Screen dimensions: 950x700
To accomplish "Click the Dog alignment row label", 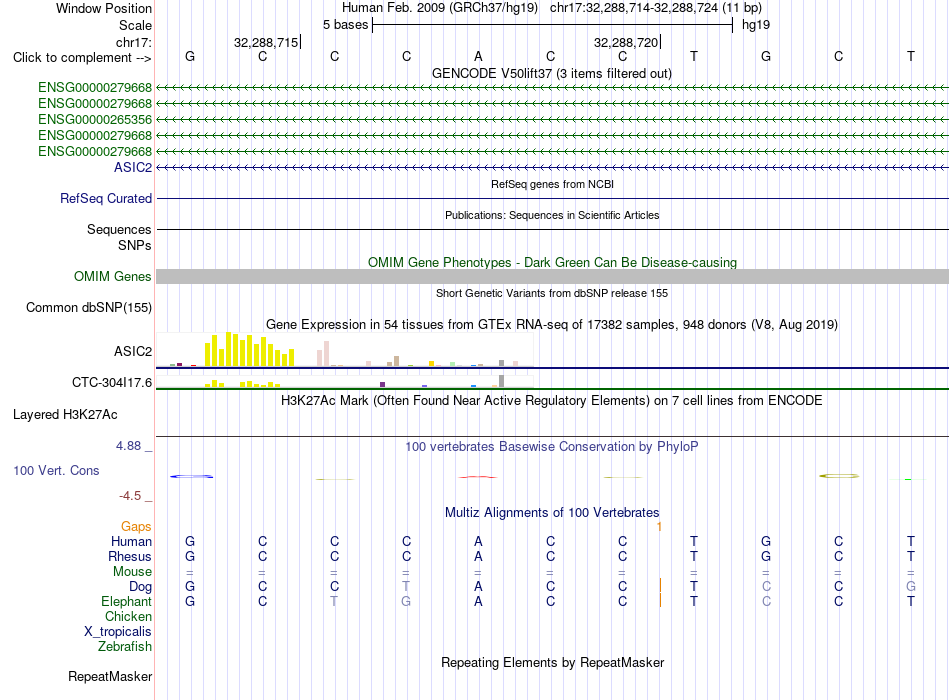I will click(x=140, y=587).
